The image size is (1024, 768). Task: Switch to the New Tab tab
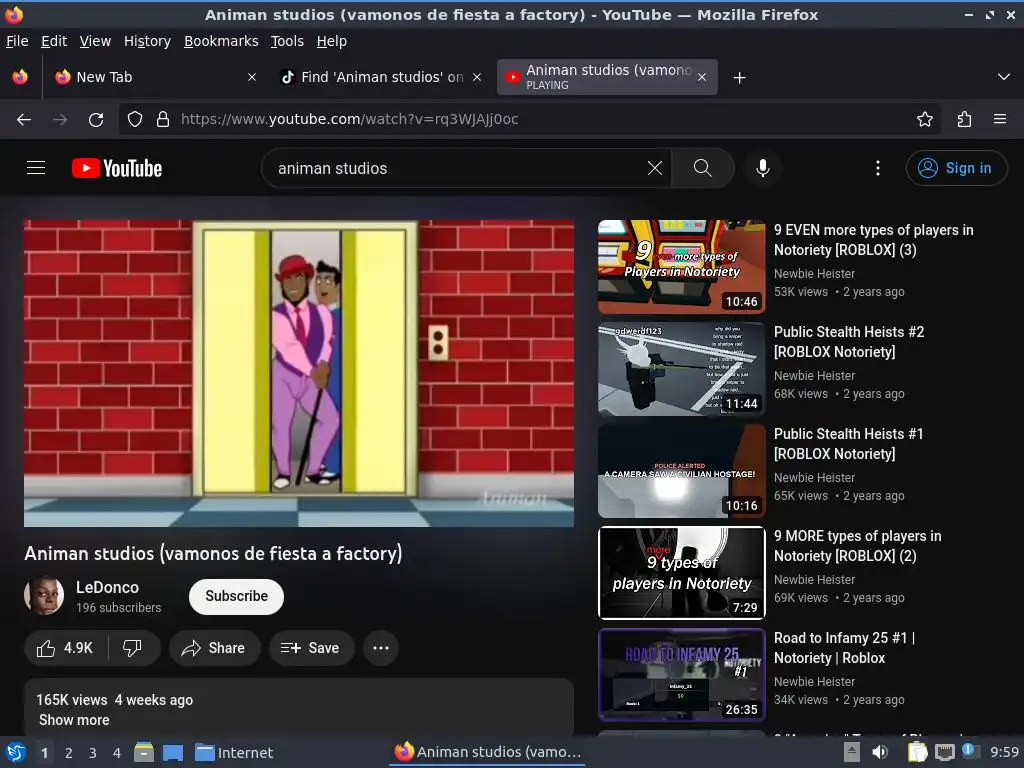point(153,77)
